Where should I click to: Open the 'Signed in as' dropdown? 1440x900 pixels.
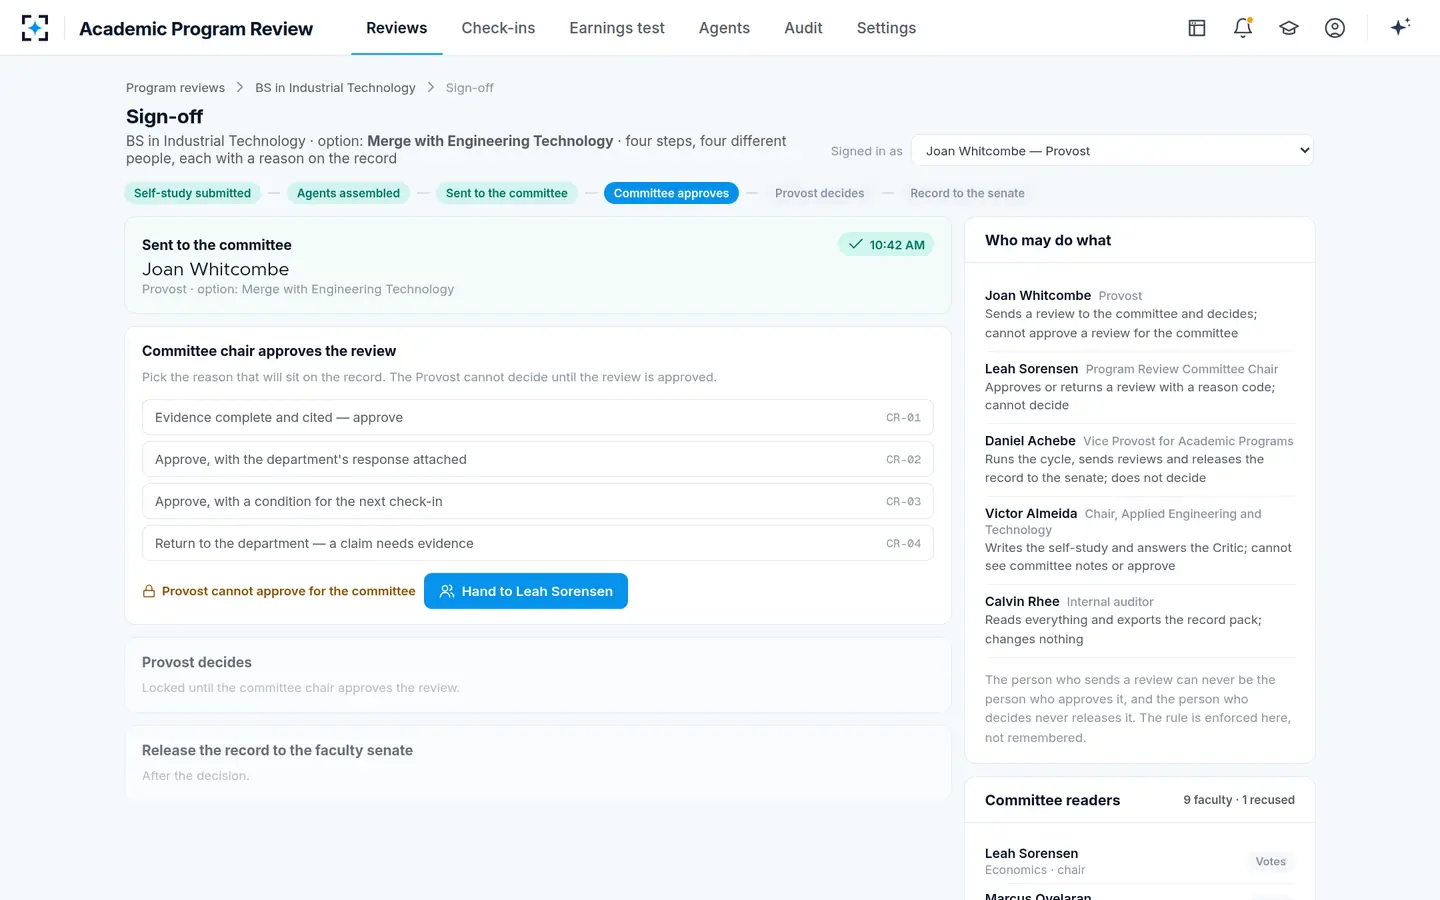click(x=1112, y=151)
